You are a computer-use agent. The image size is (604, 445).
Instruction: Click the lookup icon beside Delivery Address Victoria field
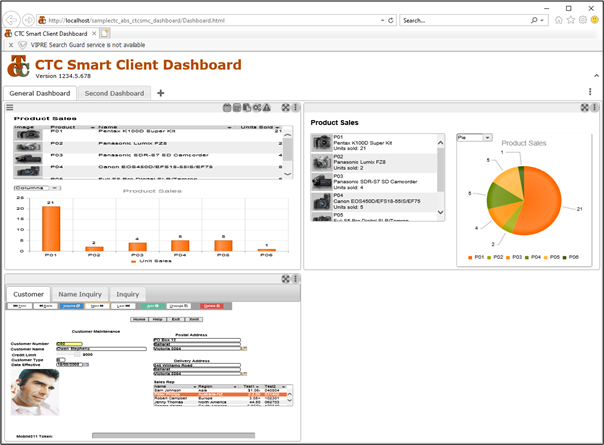[x=244, y=374]
